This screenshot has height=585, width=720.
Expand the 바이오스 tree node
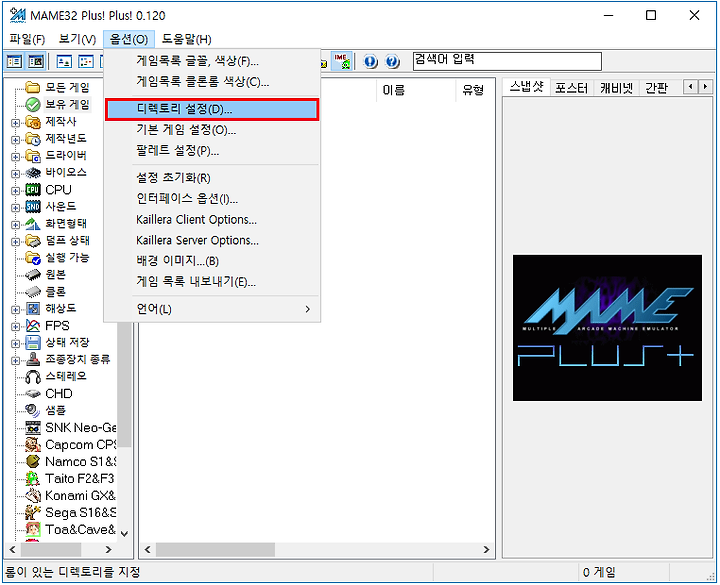click(x=15, y=174)
